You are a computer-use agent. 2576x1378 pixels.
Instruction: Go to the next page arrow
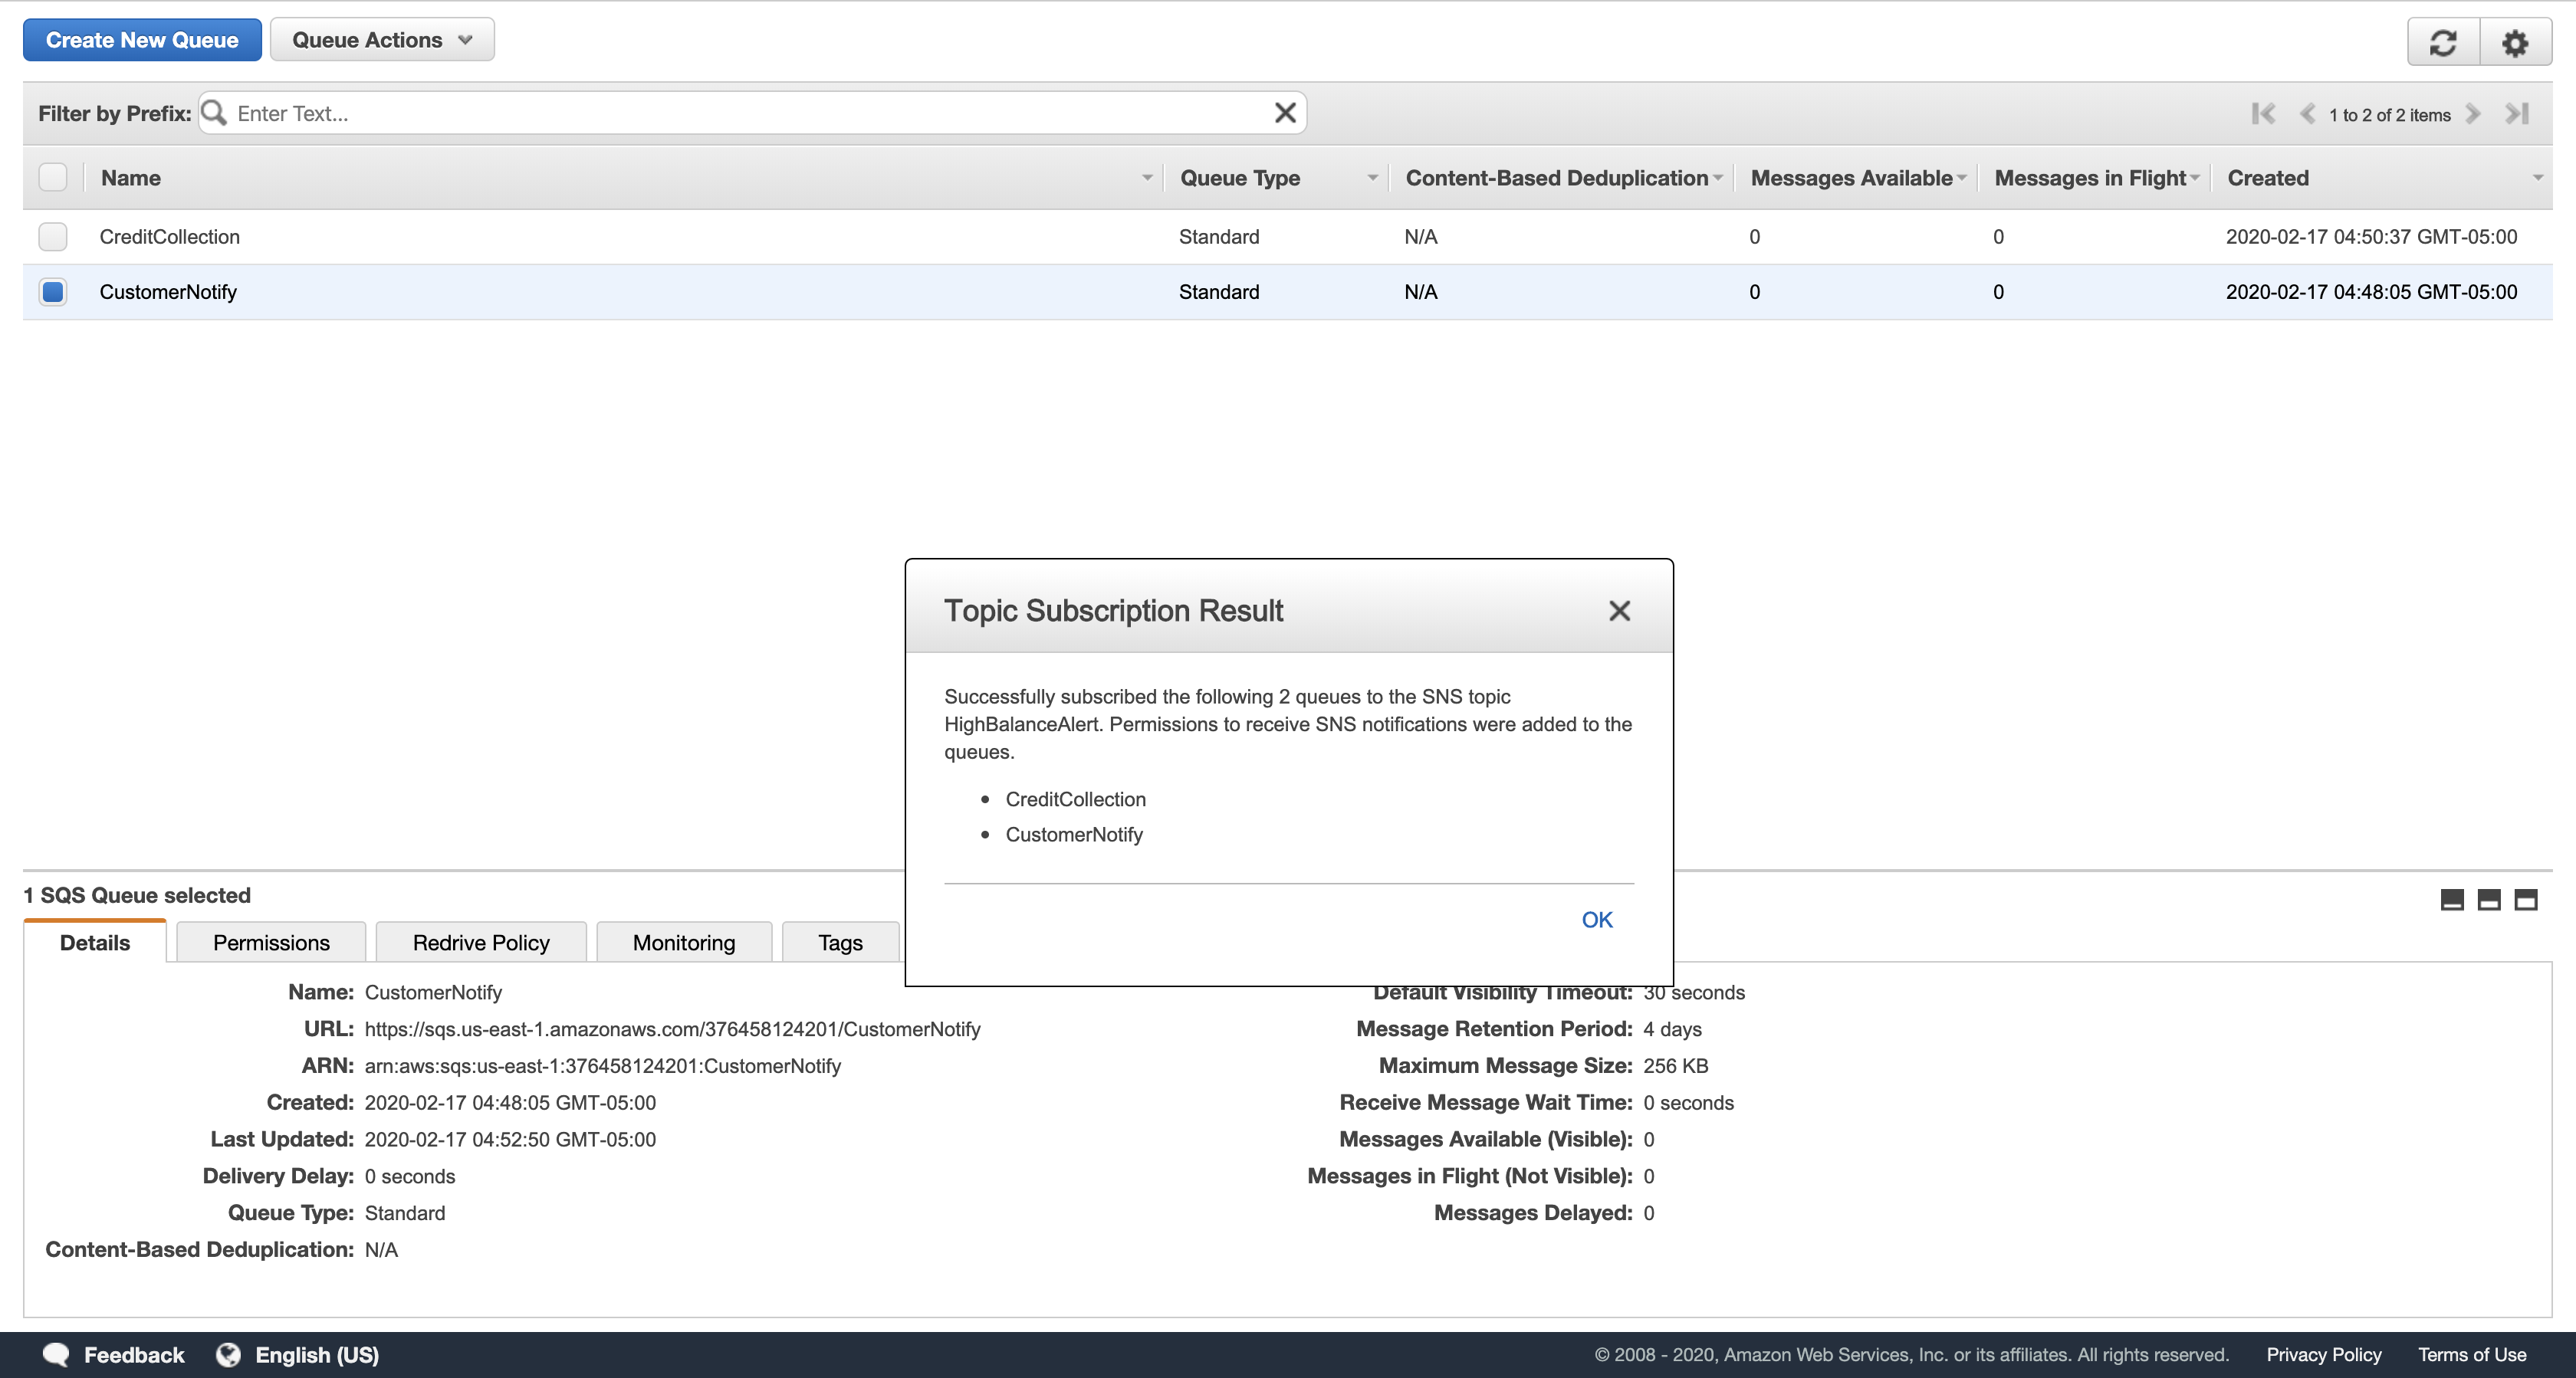2473,114
